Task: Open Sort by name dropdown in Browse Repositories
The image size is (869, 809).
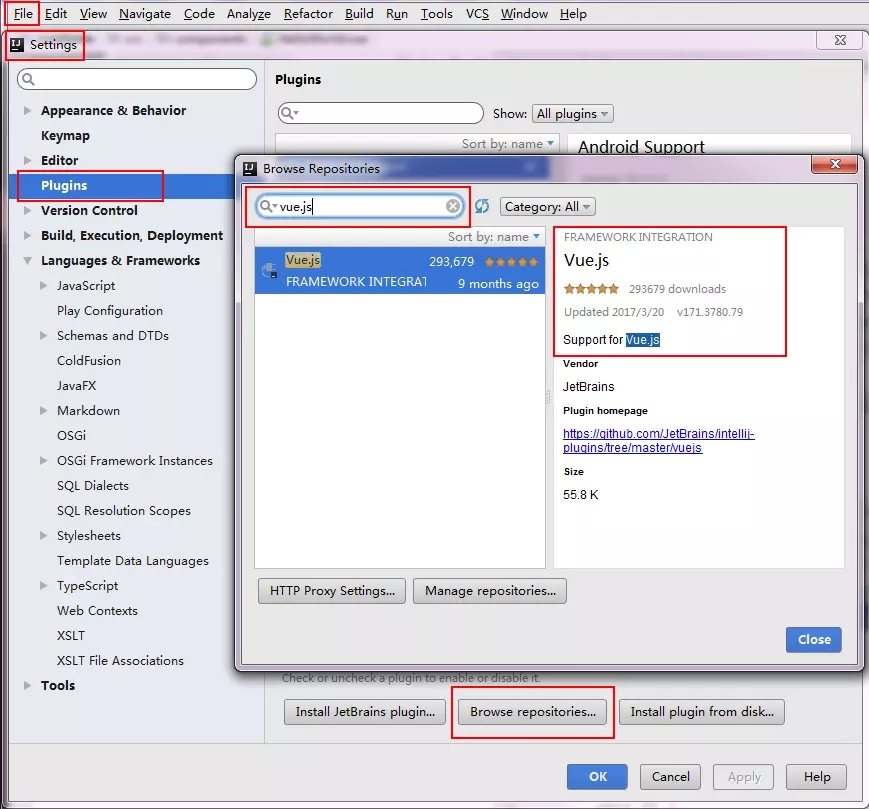Action: pos(493,237)
